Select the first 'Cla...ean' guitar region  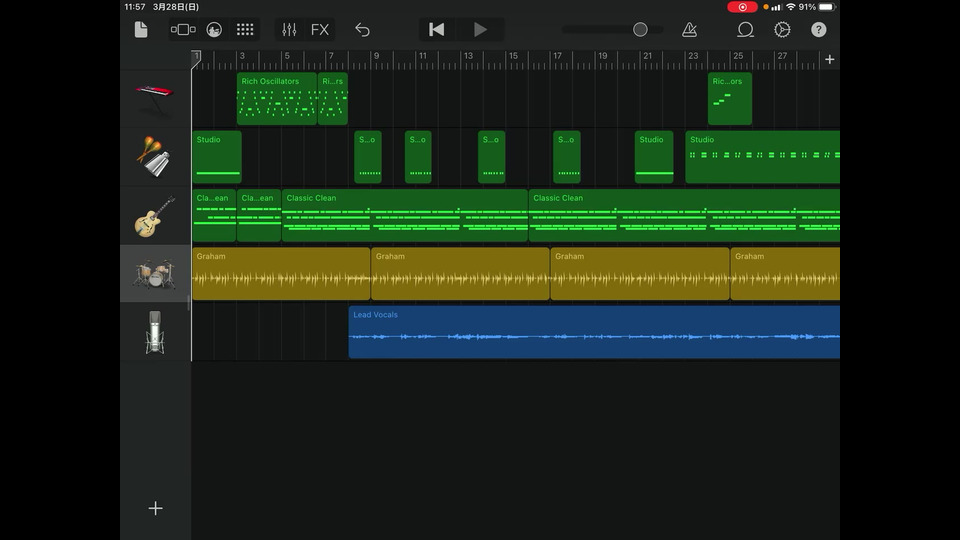[x=214, y=216]
